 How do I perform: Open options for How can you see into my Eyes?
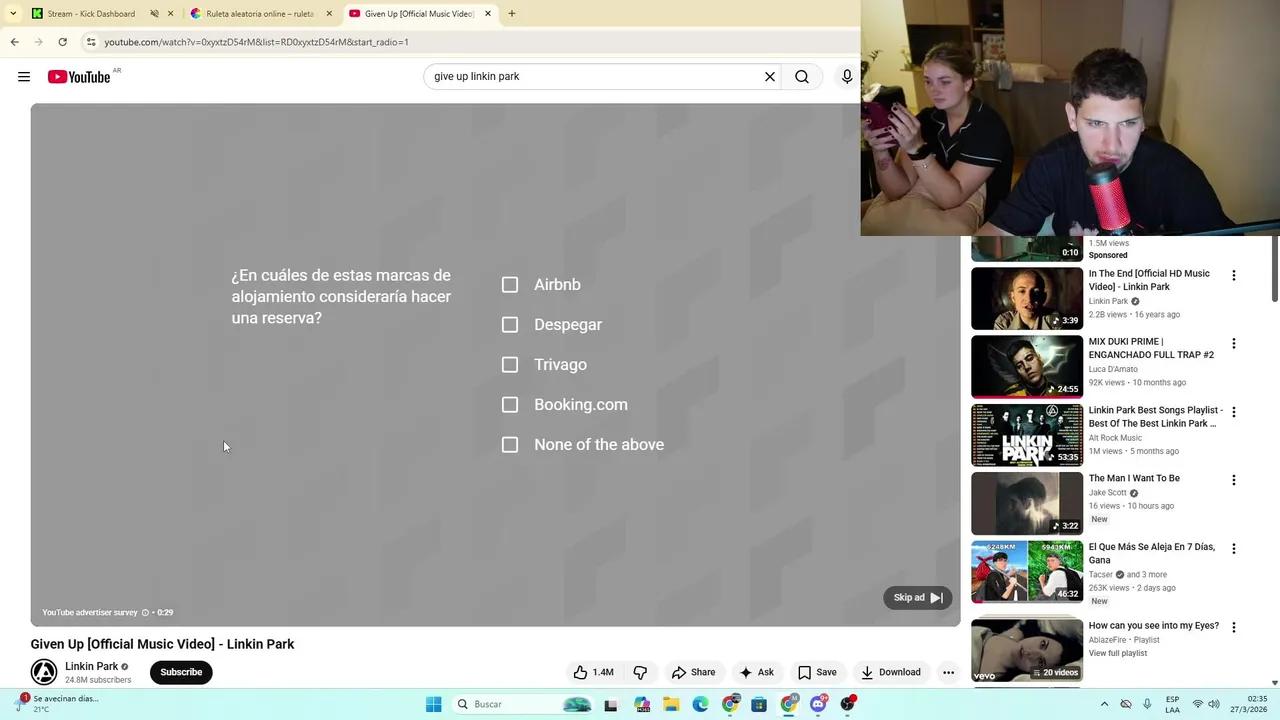point(1233,627)
